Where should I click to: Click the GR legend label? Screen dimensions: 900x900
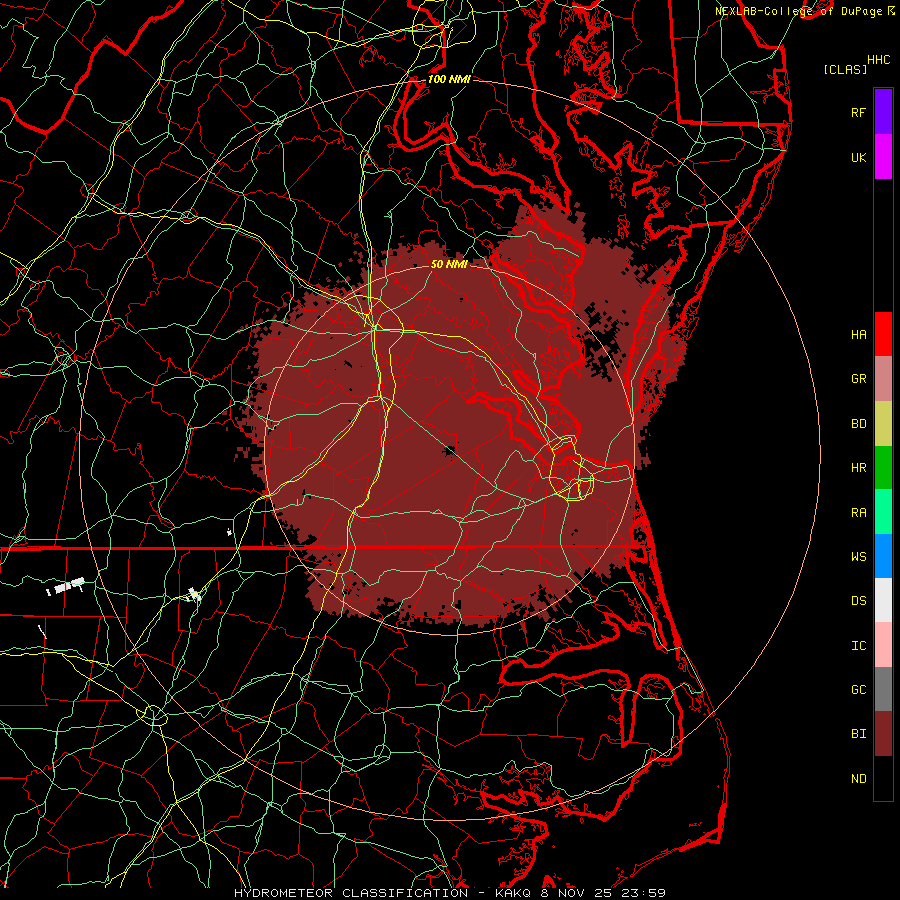coord(858,379)
